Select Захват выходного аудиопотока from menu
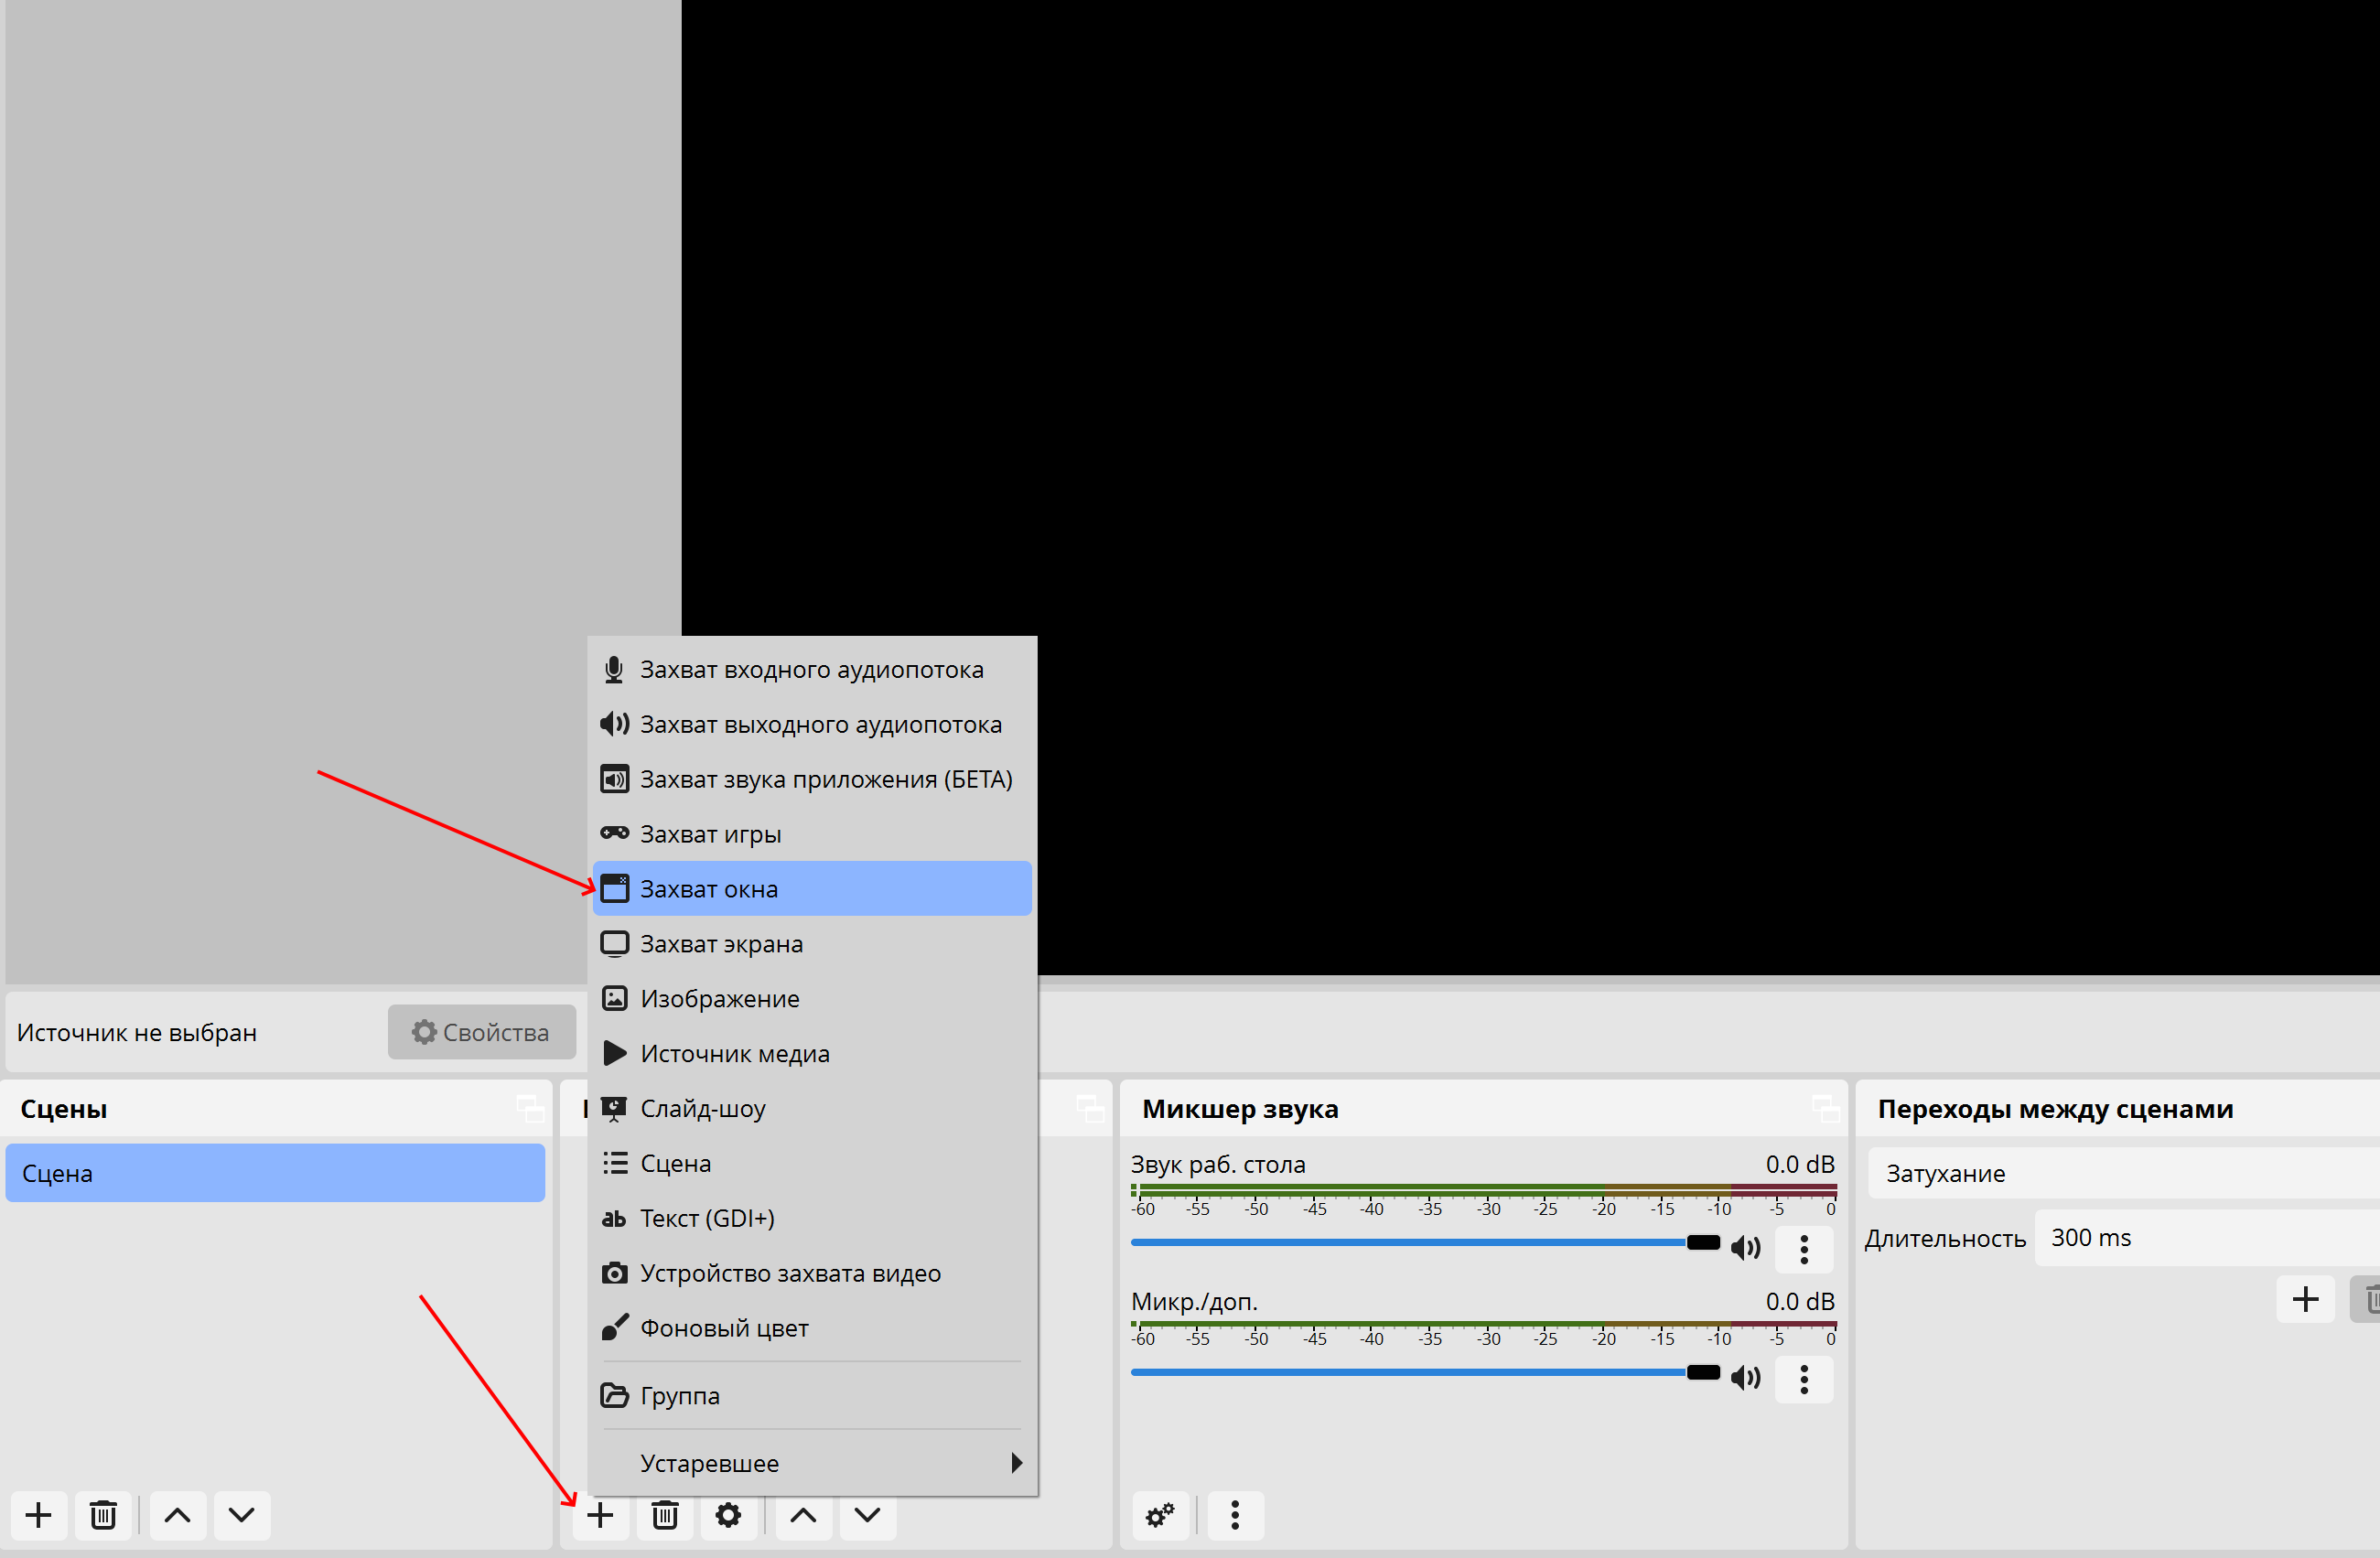This screenshot has width=2380, height=1558. [812, 724]
